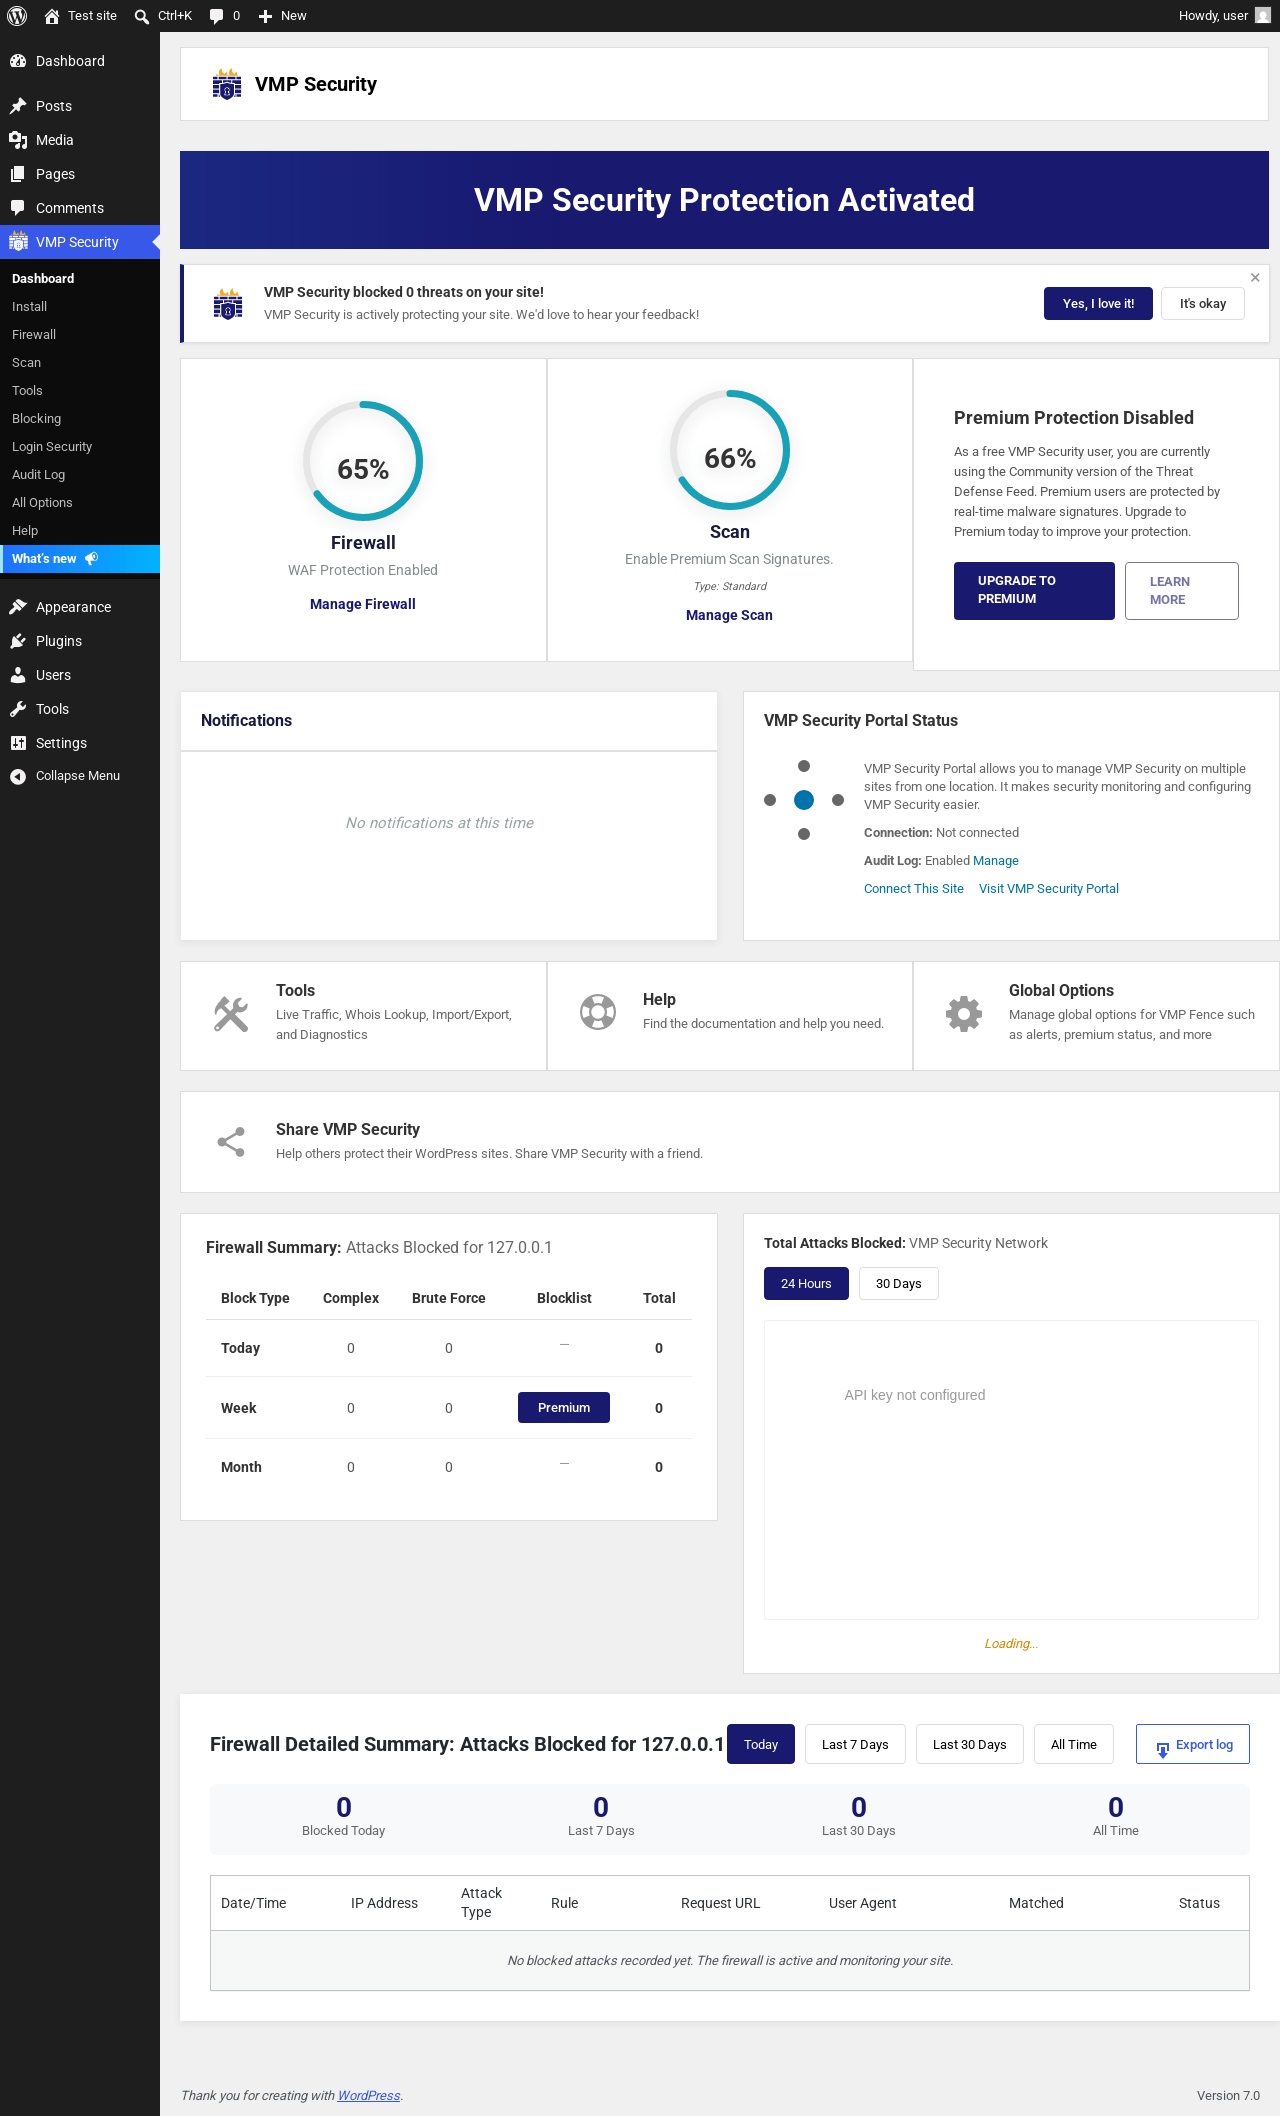Click the VMP Security shield icon in sidebar
The image size is (1280, 2116).
coord(18,242)
